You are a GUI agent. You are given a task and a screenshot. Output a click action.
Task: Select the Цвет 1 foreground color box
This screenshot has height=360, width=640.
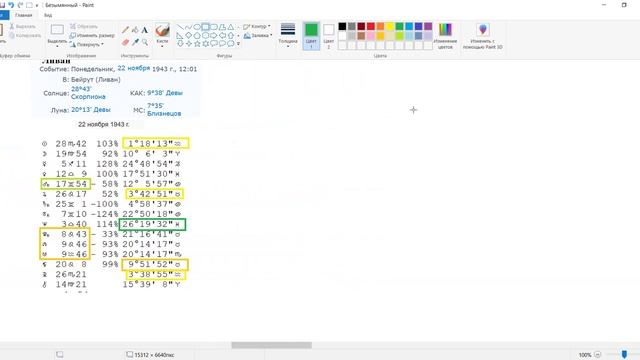click(x=311, y=36)
